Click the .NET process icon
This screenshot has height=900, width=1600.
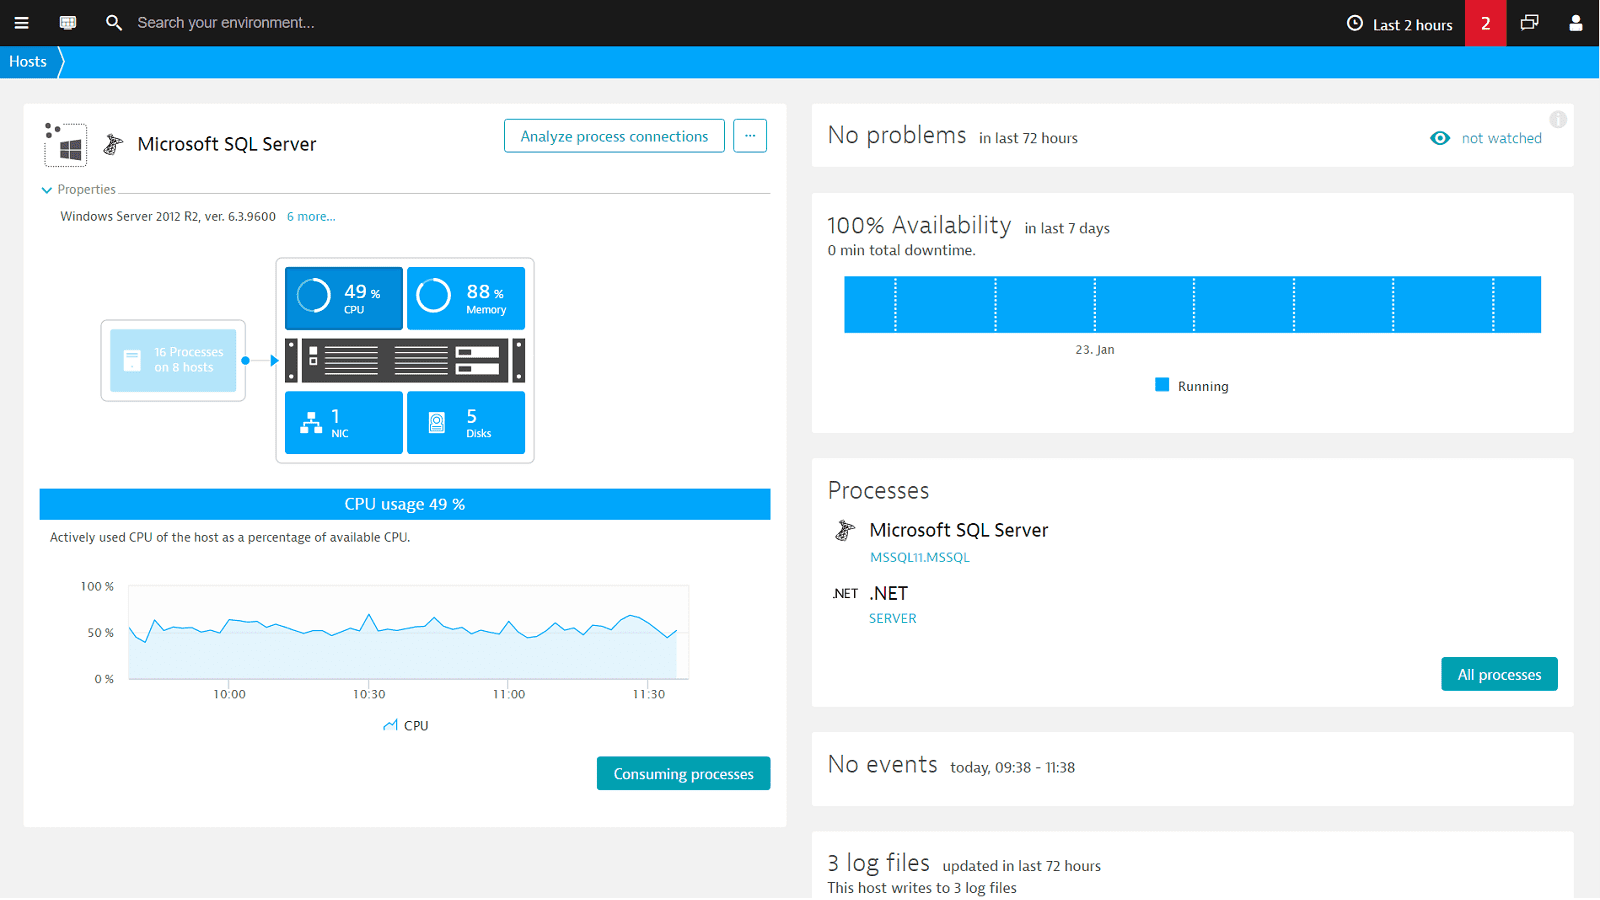[845, 594]
